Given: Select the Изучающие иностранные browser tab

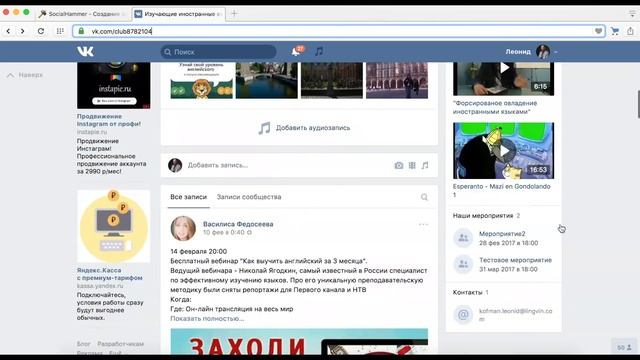Looking at the screenshot, I should (179, 14).
